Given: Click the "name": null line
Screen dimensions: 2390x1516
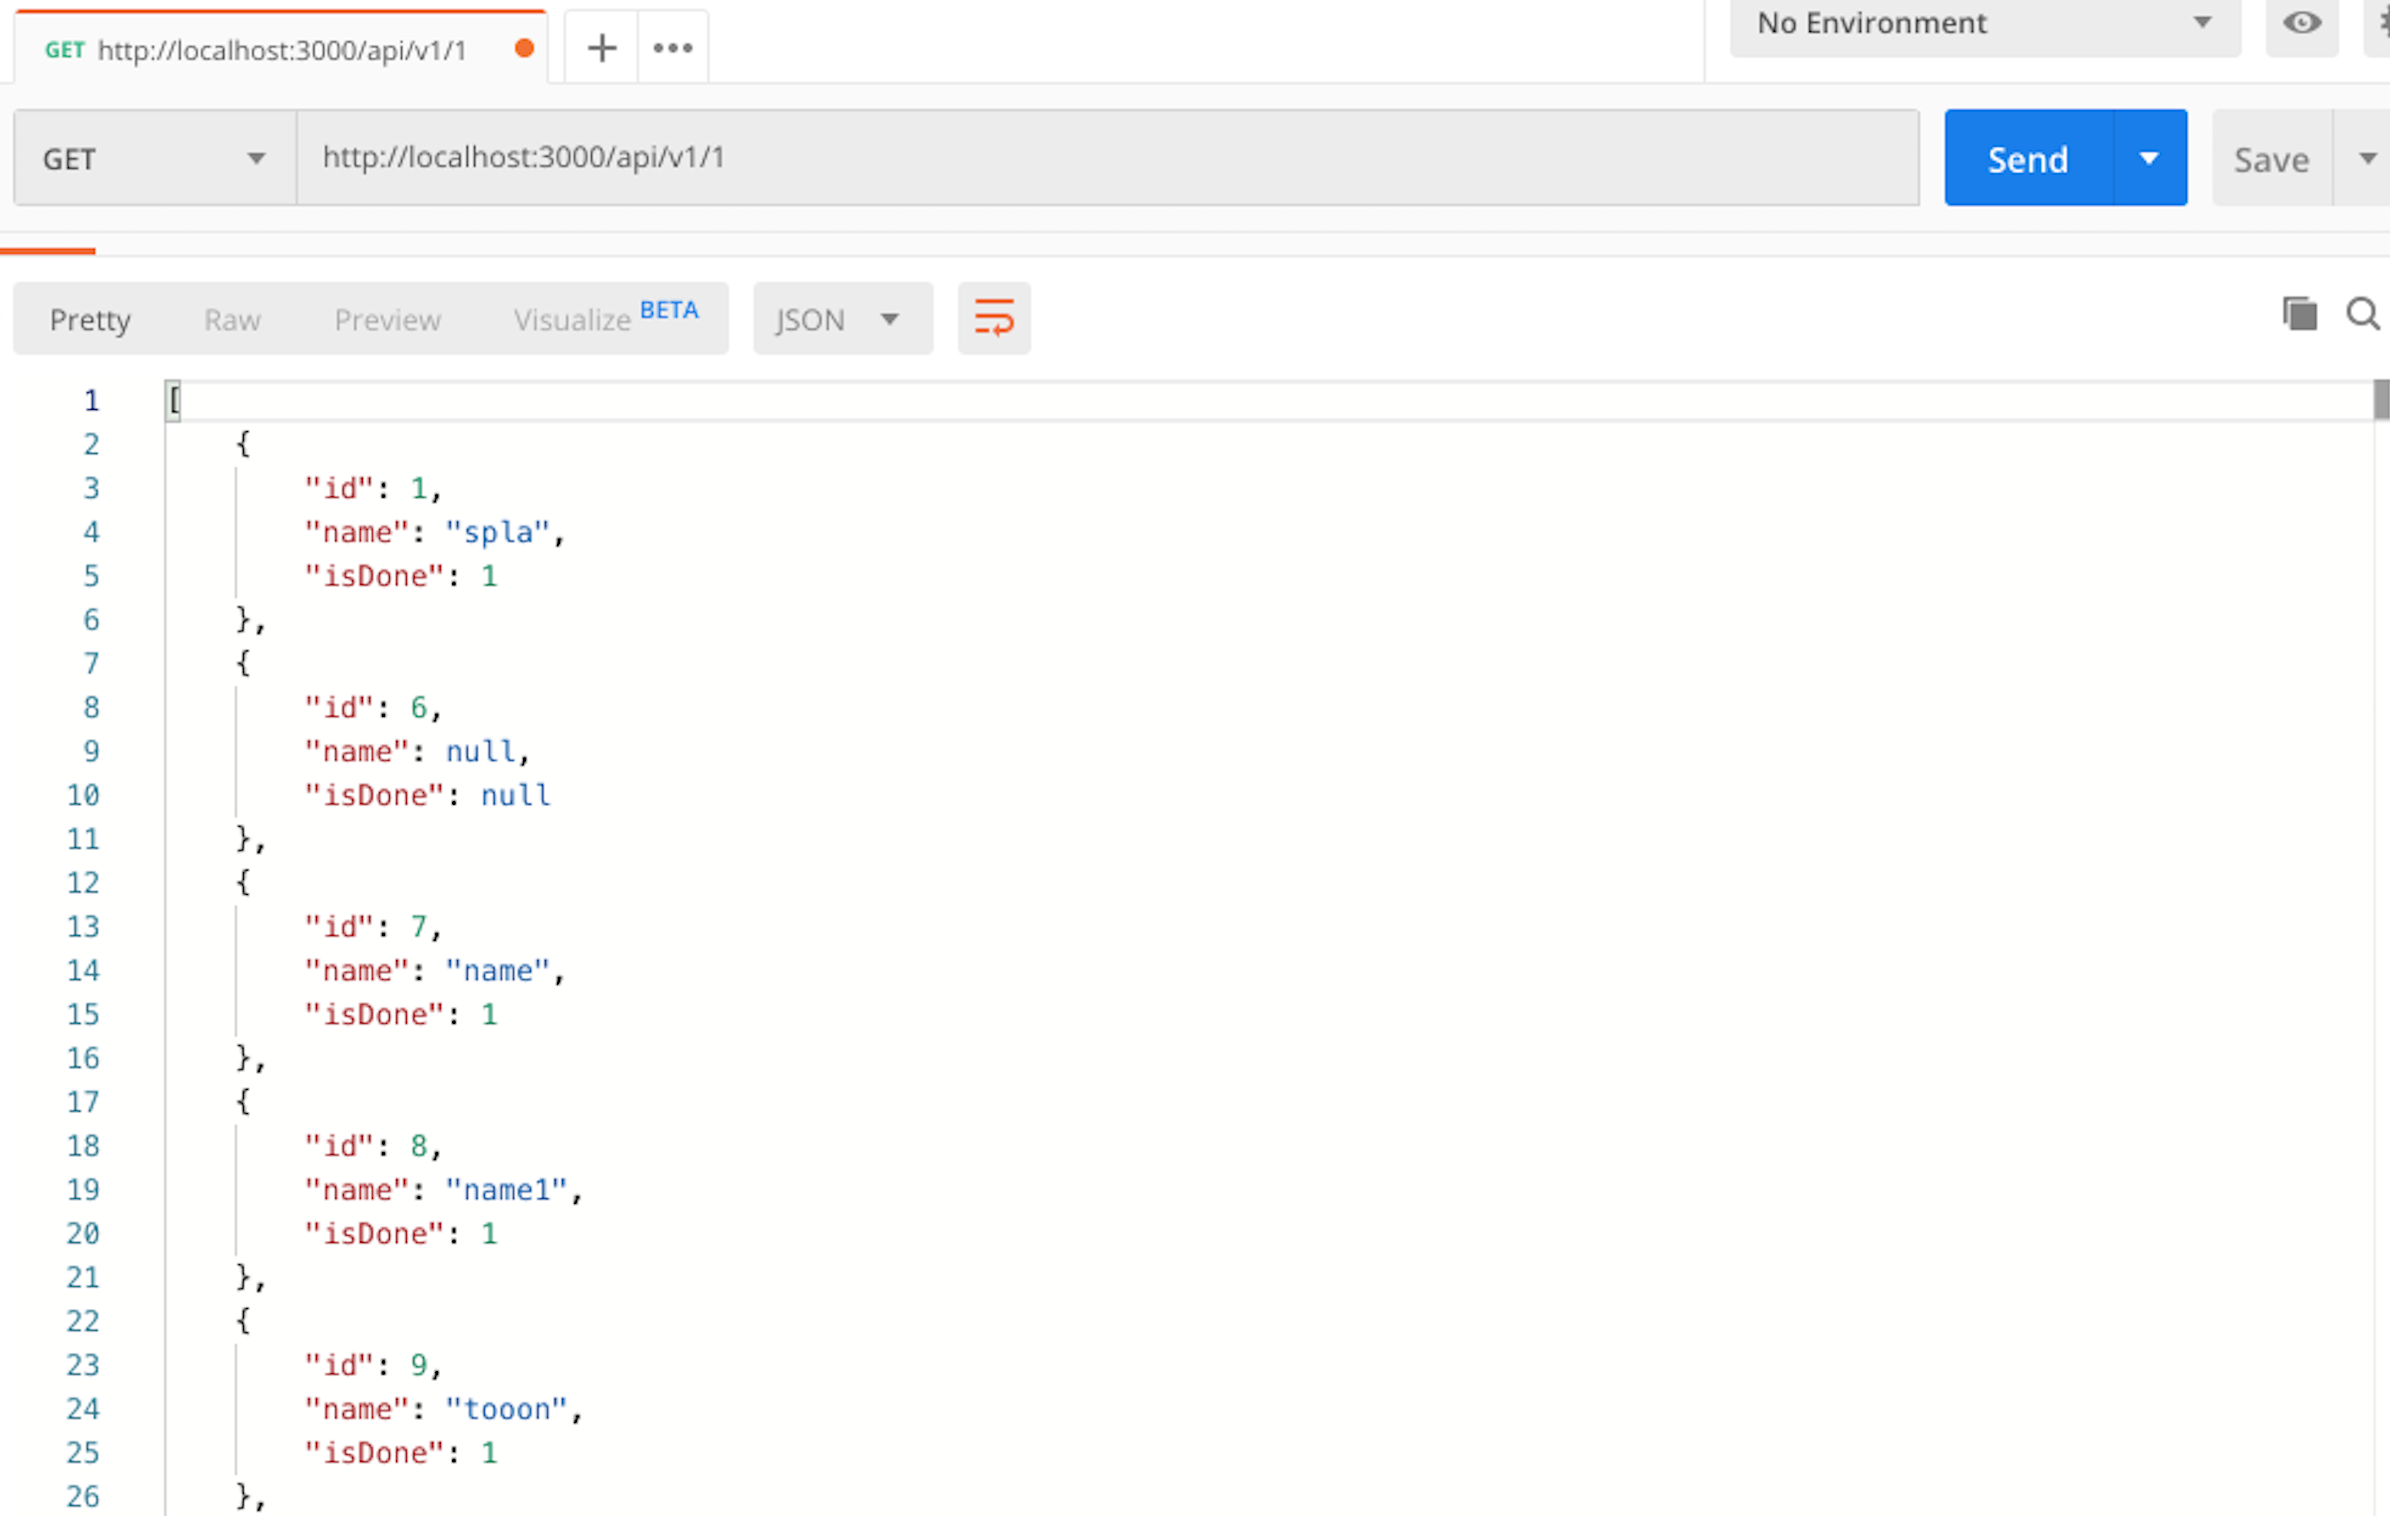Looking at the screenshot, I should click(417, 751).
